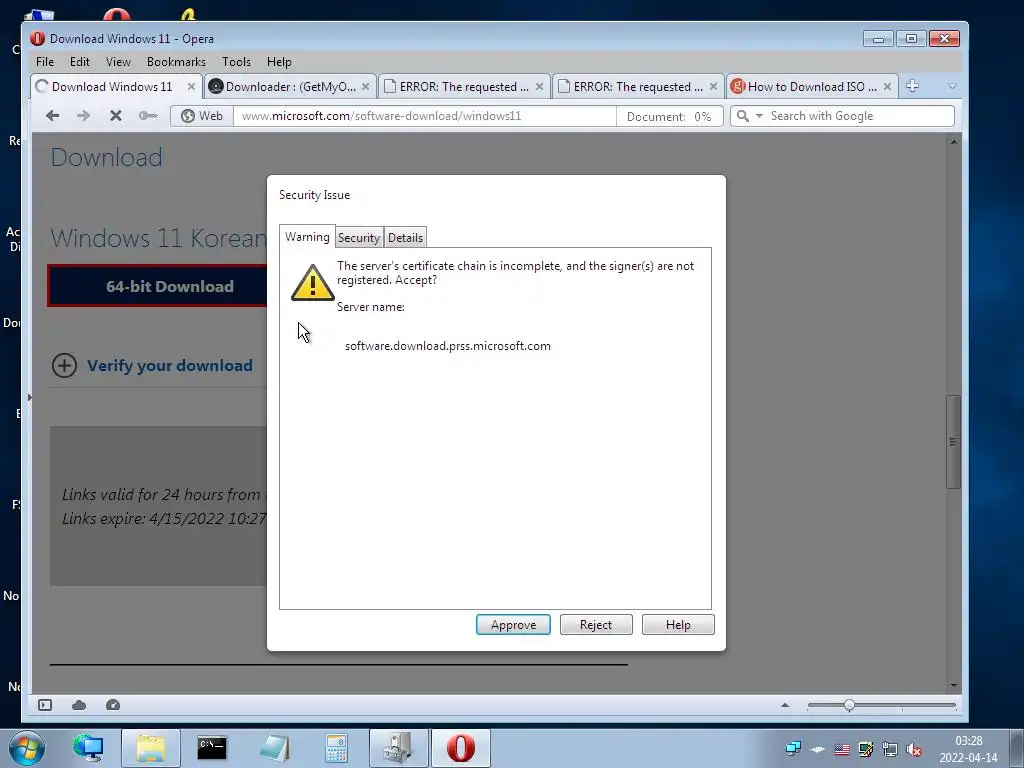Viewport: 1024px width, 768px height.
Task: Click the Opera icon in the taskbar
Action: (x=460, y=748)
